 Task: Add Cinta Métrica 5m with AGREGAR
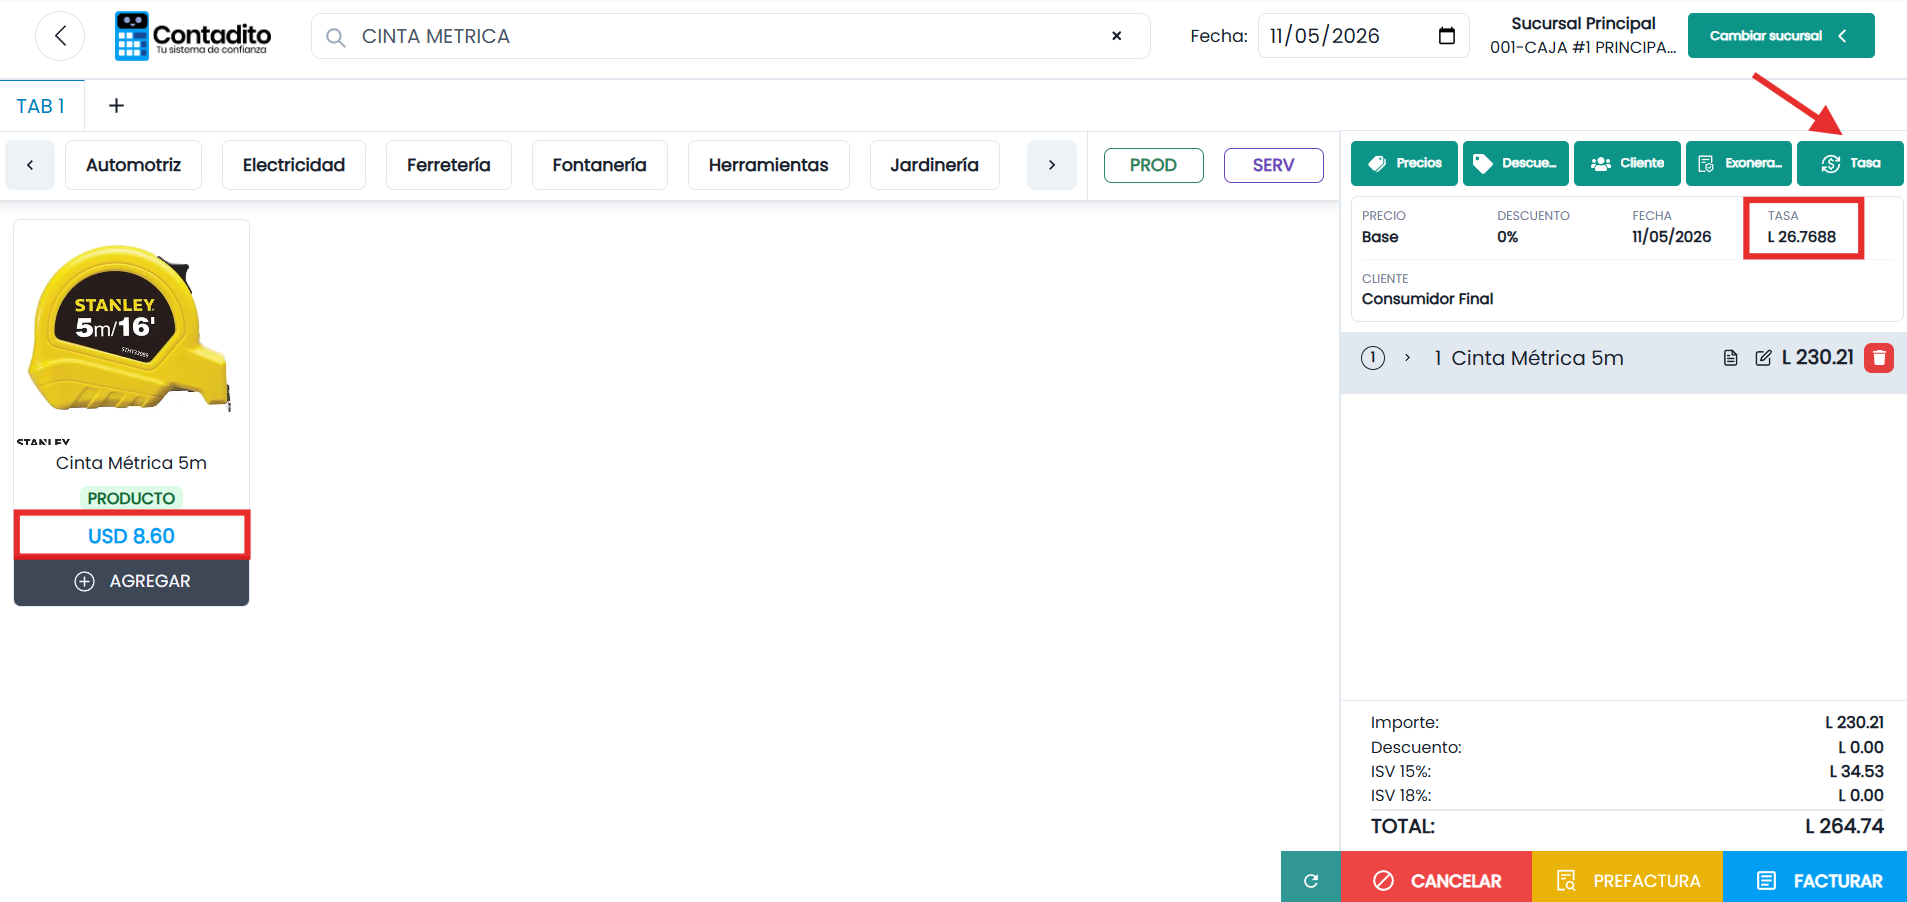(132, 581)
